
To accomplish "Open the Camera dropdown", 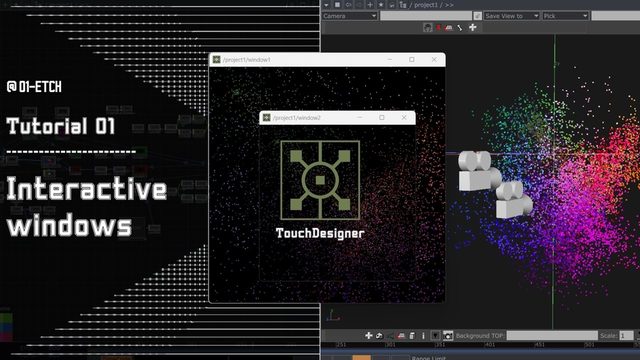I will click(349, 16).
